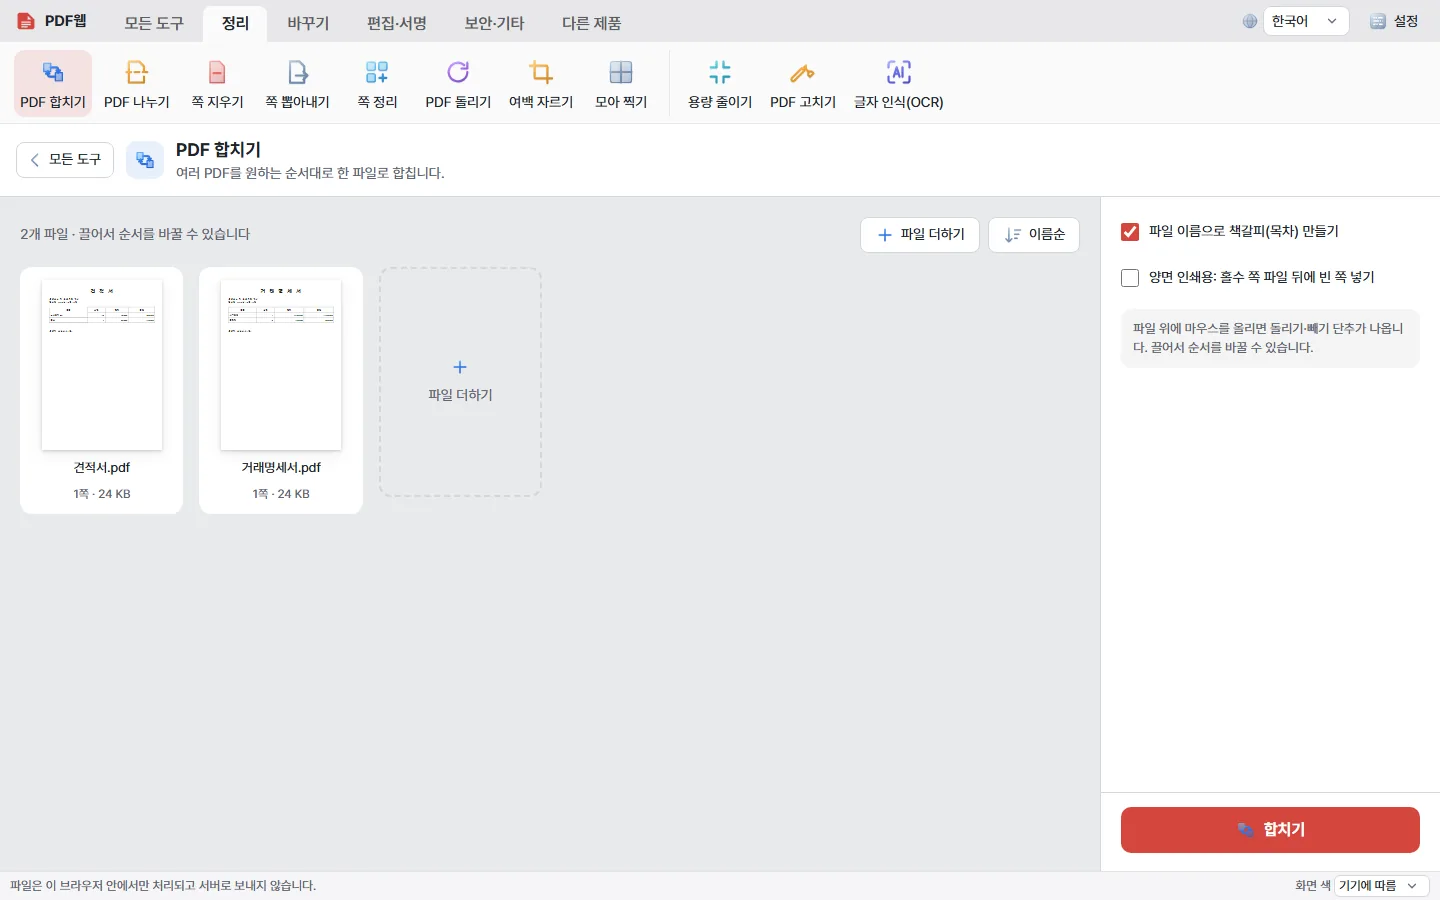The width and height of the screenshot is (1440, 900).
Task: Open 설정 settings
Action: pos(1394,21)
